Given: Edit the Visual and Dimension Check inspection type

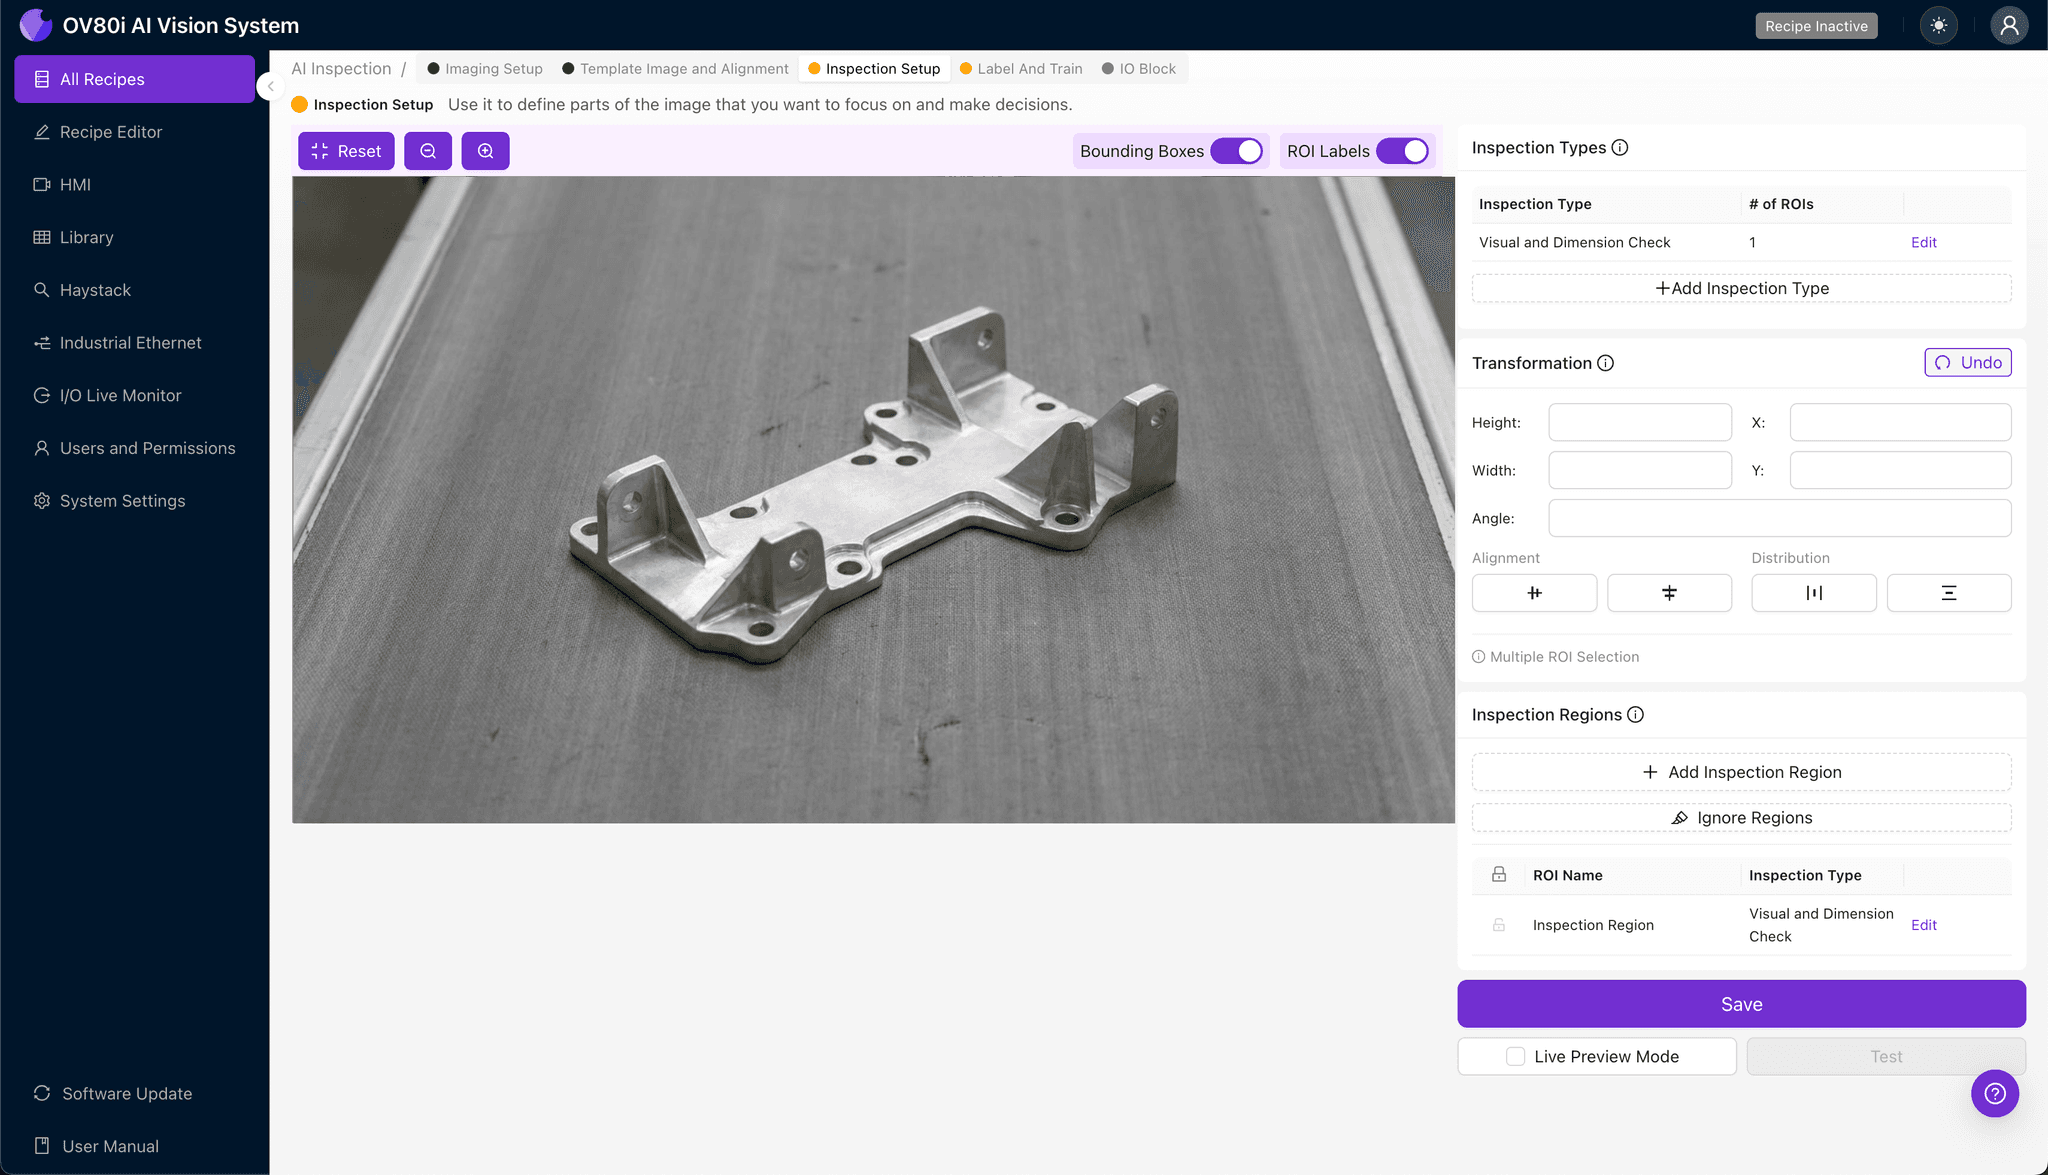Looking at the screenshot, I should [1924, 242].
